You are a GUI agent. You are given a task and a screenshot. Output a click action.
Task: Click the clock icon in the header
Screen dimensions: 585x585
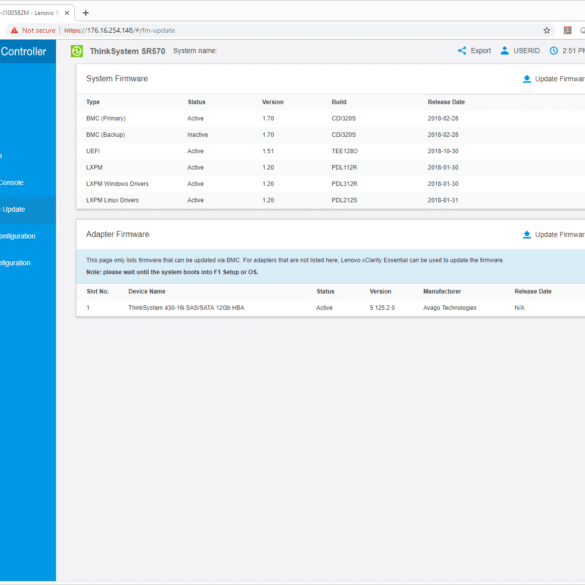coord(554,51)
